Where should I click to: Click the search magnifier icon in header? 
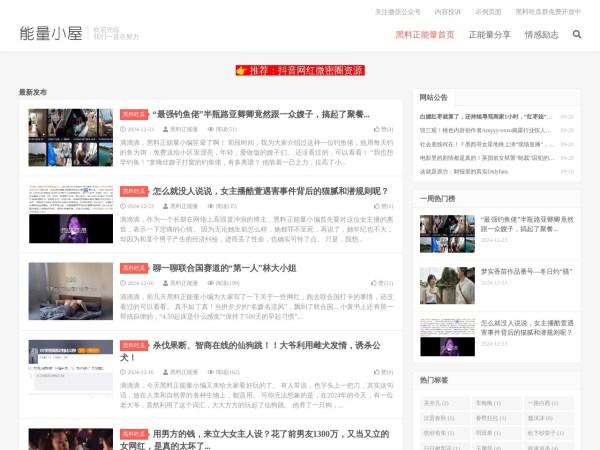[577, 34]
